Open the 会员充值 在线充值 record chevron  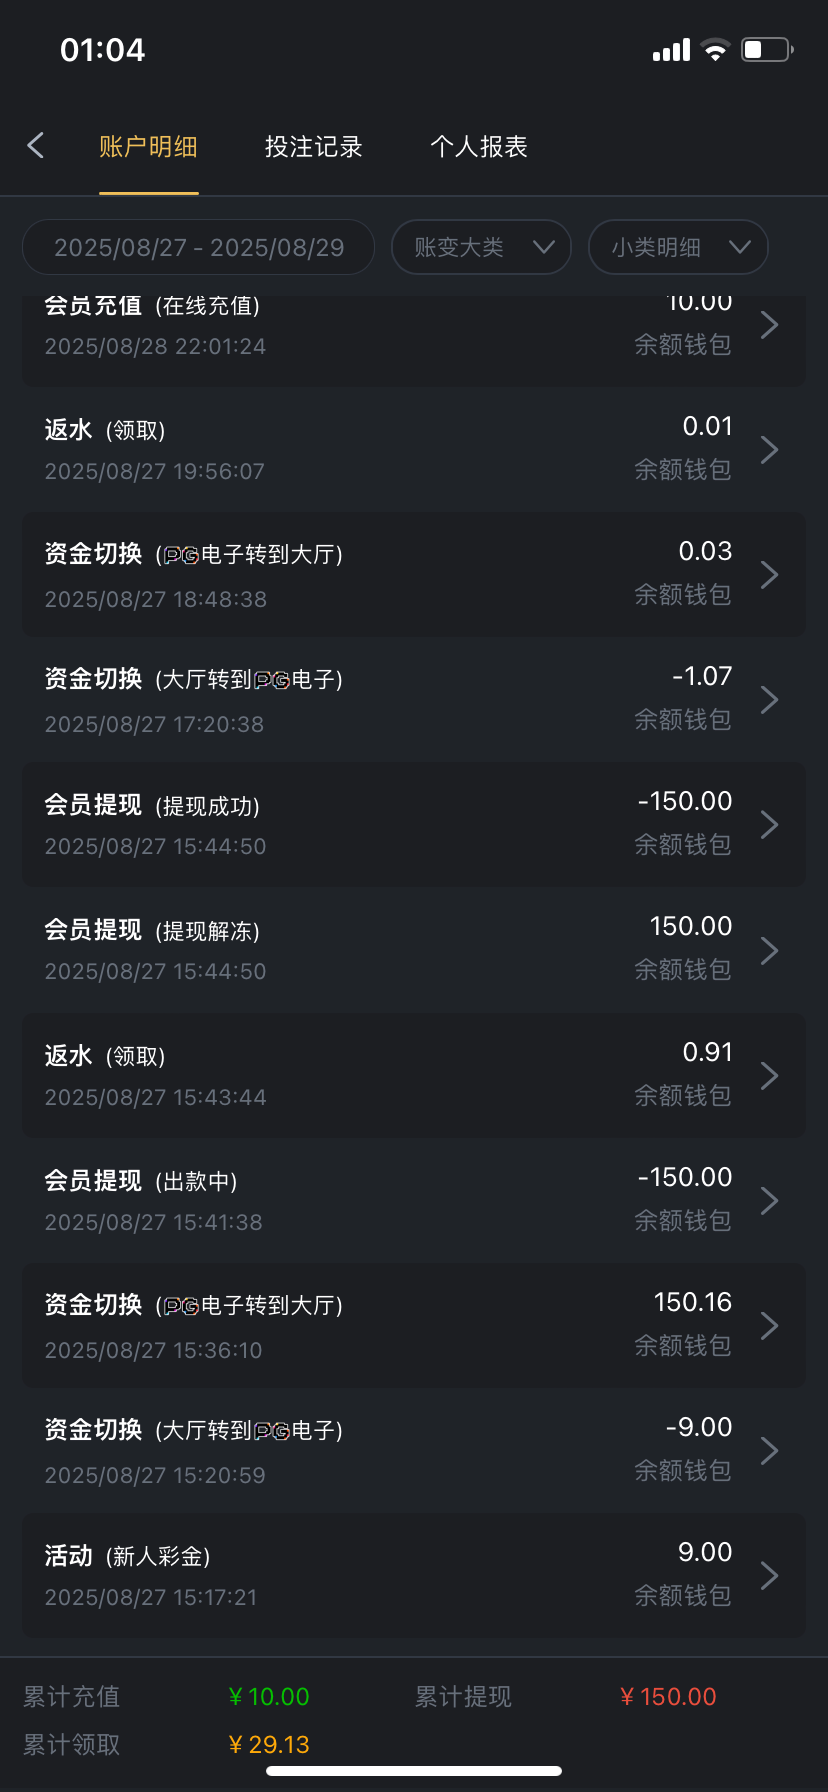click(769, 325)
